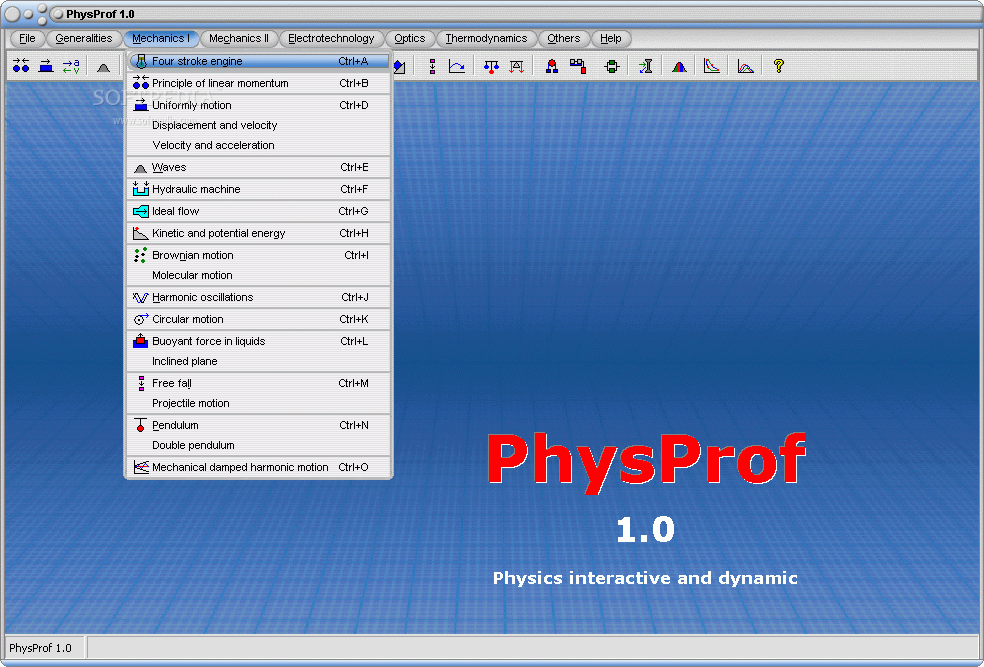This screenshot has height=667, width=984.
Task: Select Four stroke engine menu entry
Action: tap(259, 61)
